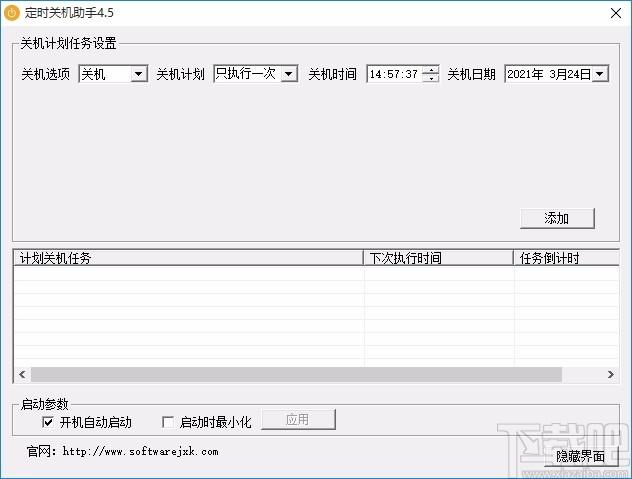Screen dimensions: 632x479
Task: Increase shutdown time with up spinner arrow
Action: pyautogui.click(x=431, y=70)
